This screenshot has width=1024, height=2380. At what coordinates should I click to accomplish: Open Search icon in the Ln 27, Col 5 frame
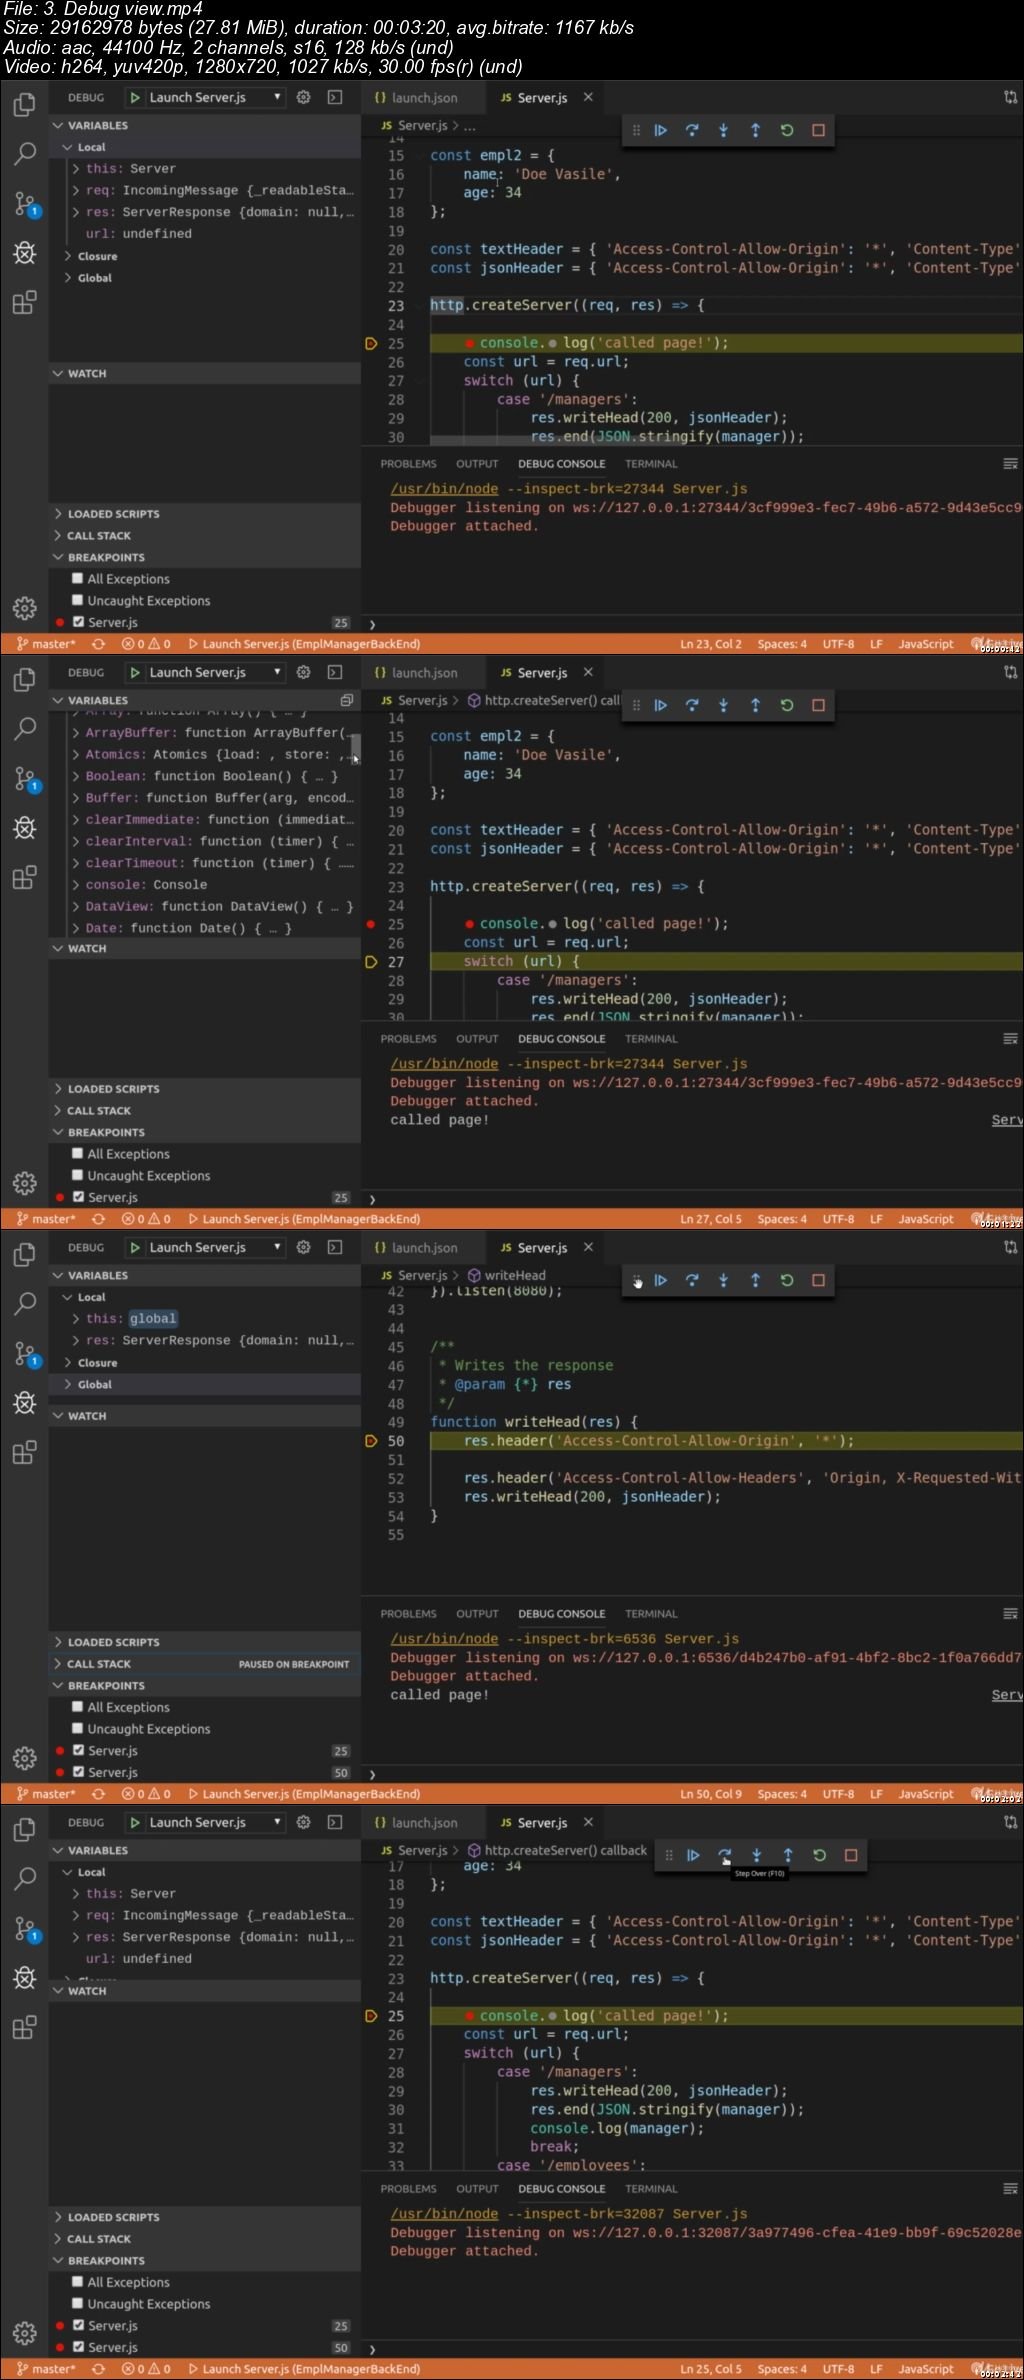[25, 728]
